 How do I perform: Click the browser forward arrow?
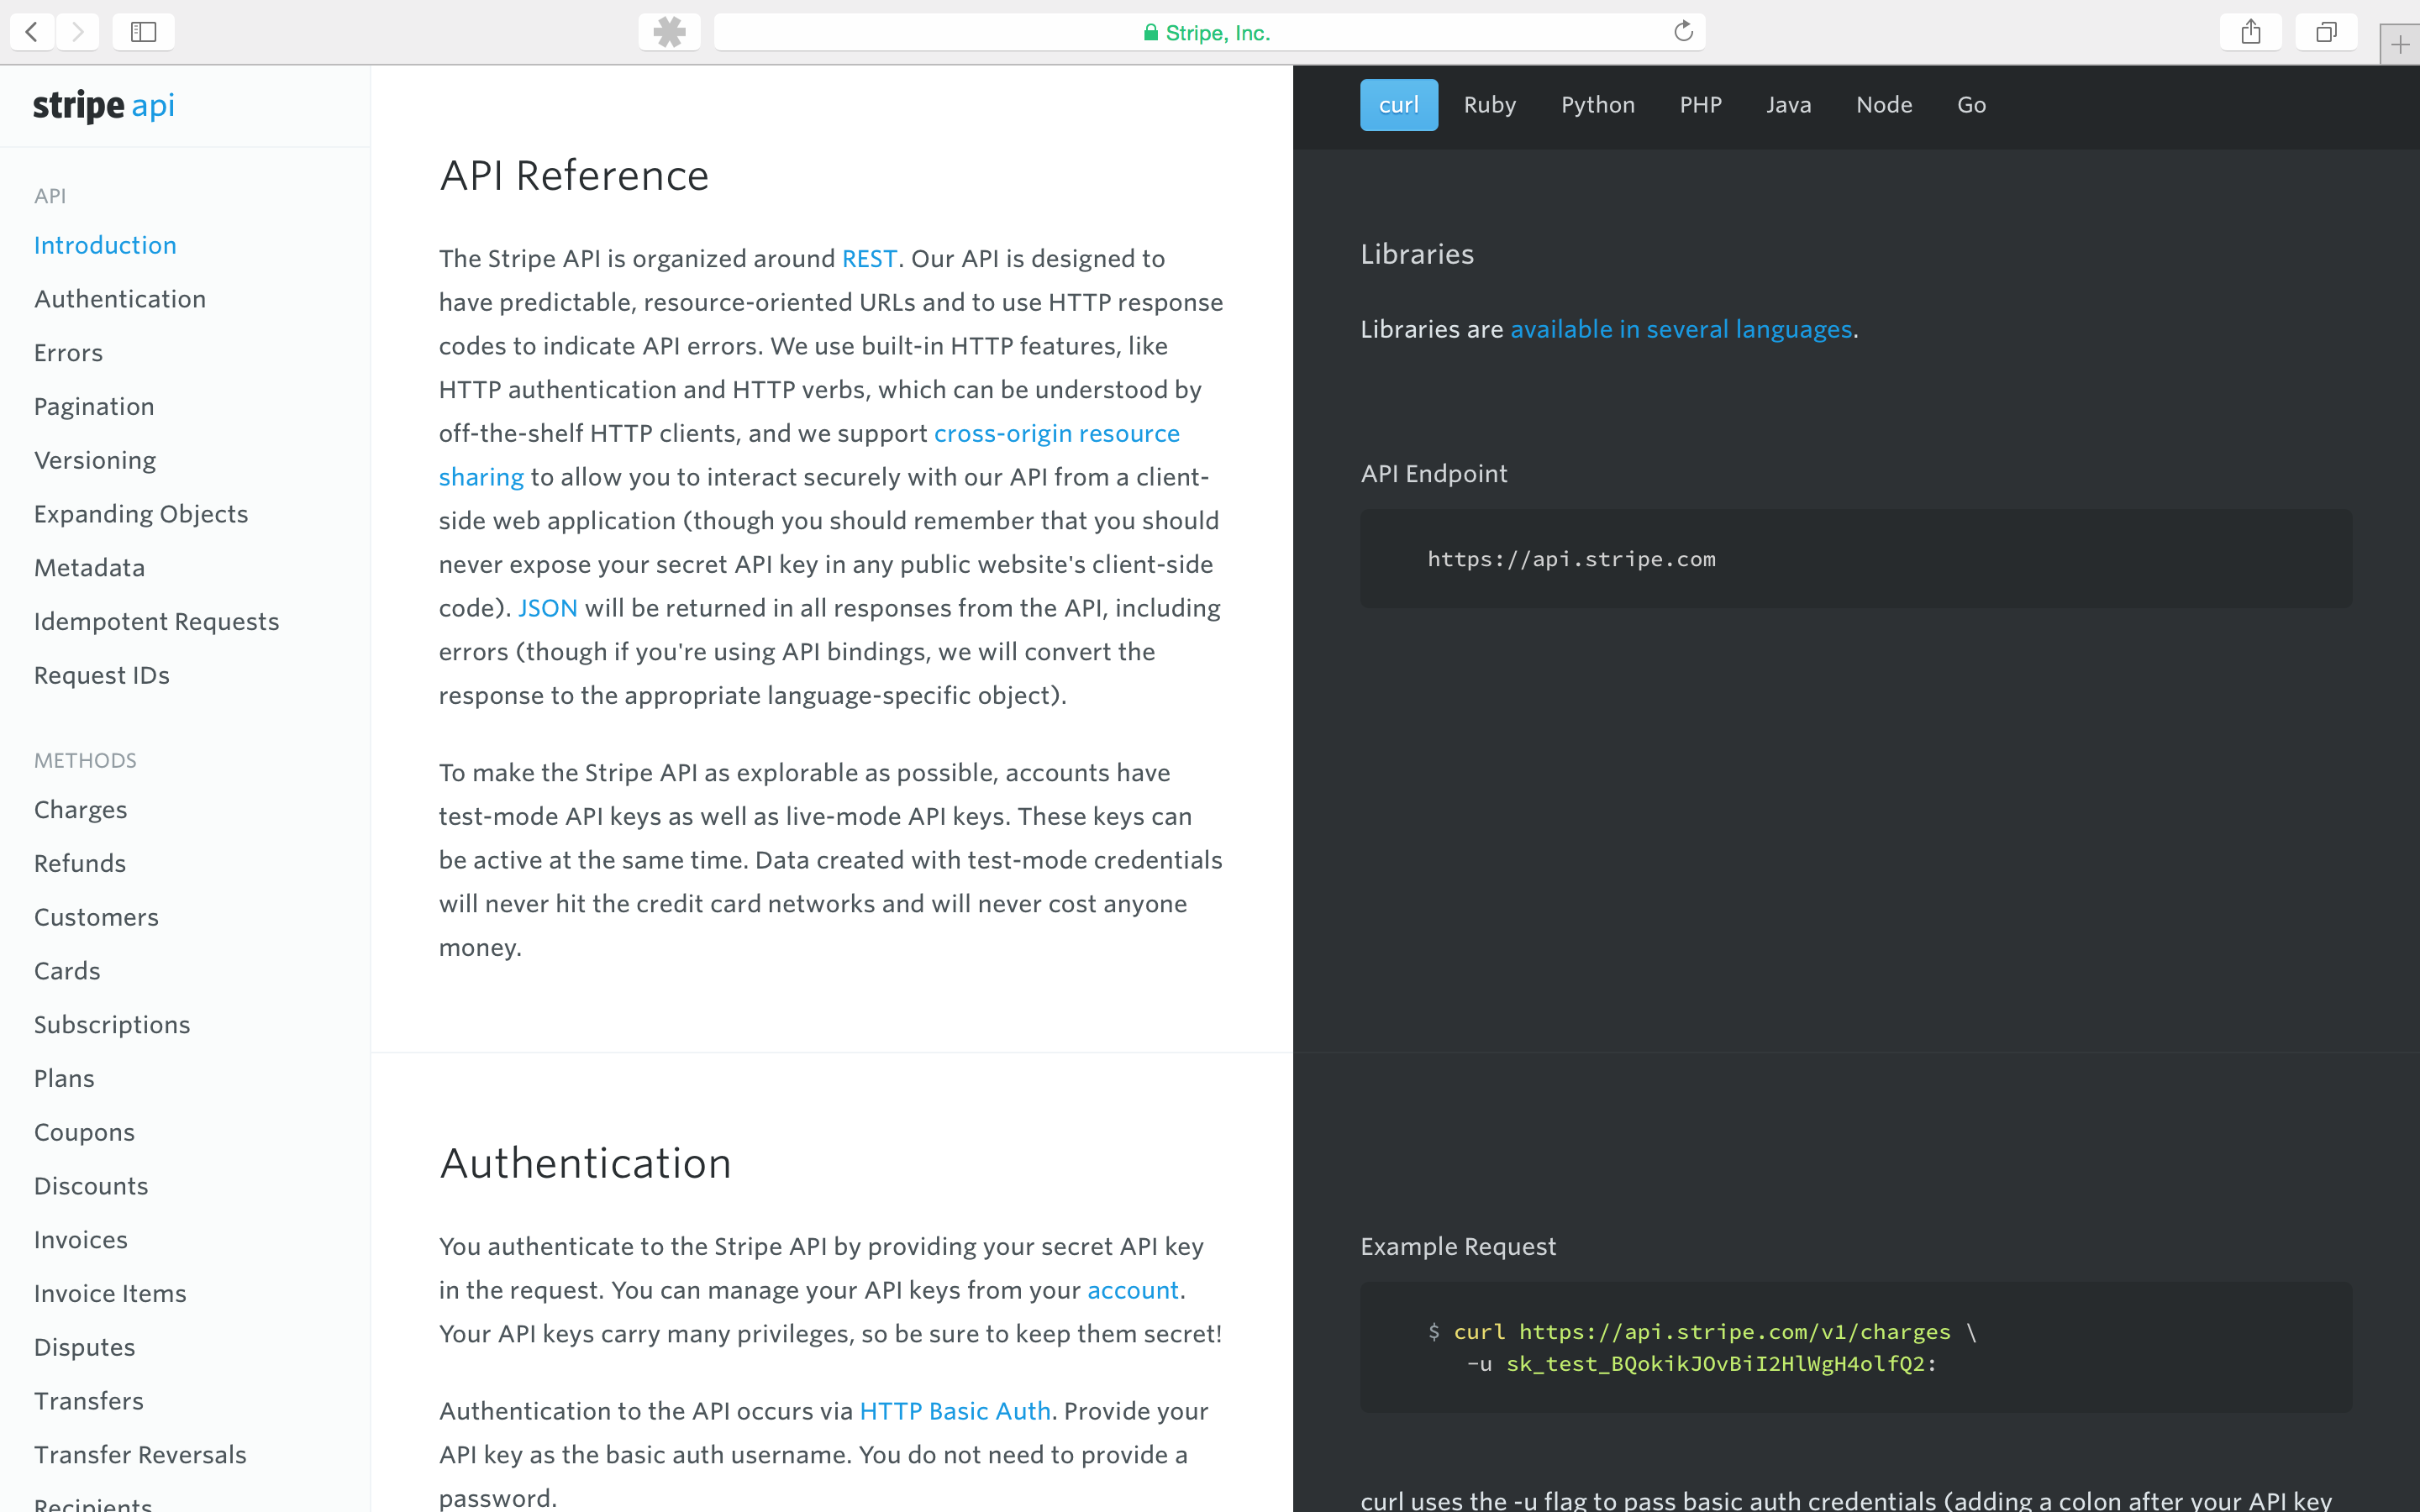point(78,32)
